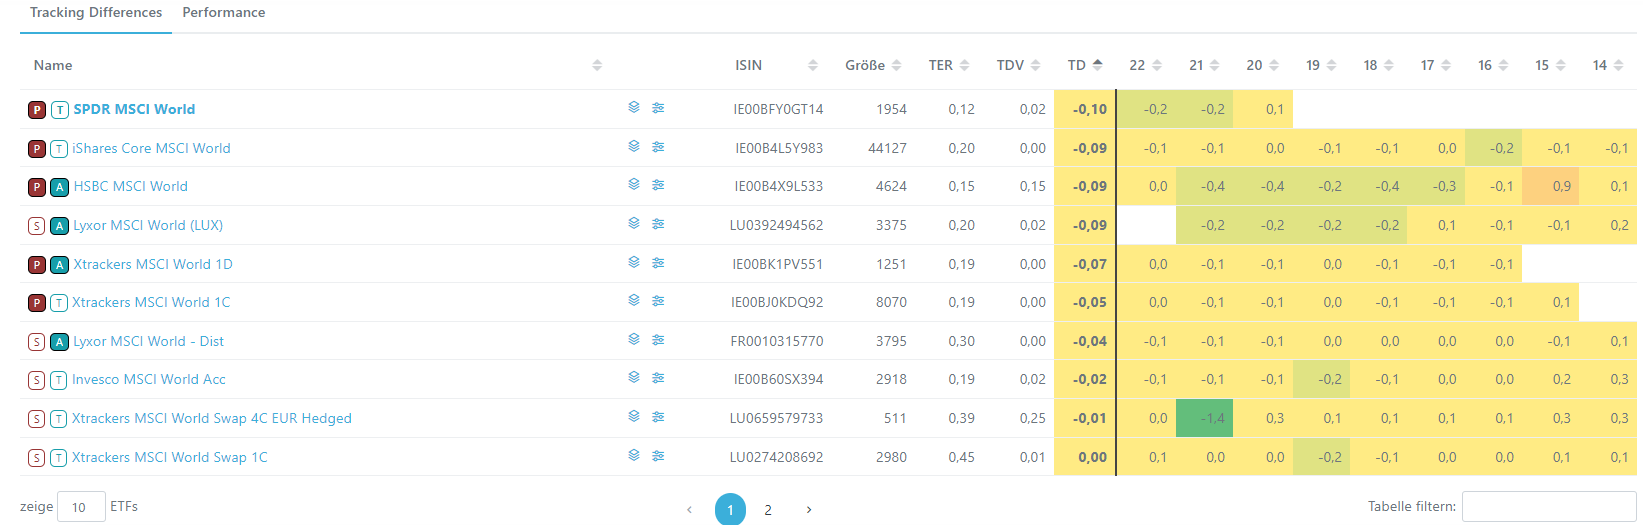
Task: Go to page 2 of the table
Action: coord(768,509)
